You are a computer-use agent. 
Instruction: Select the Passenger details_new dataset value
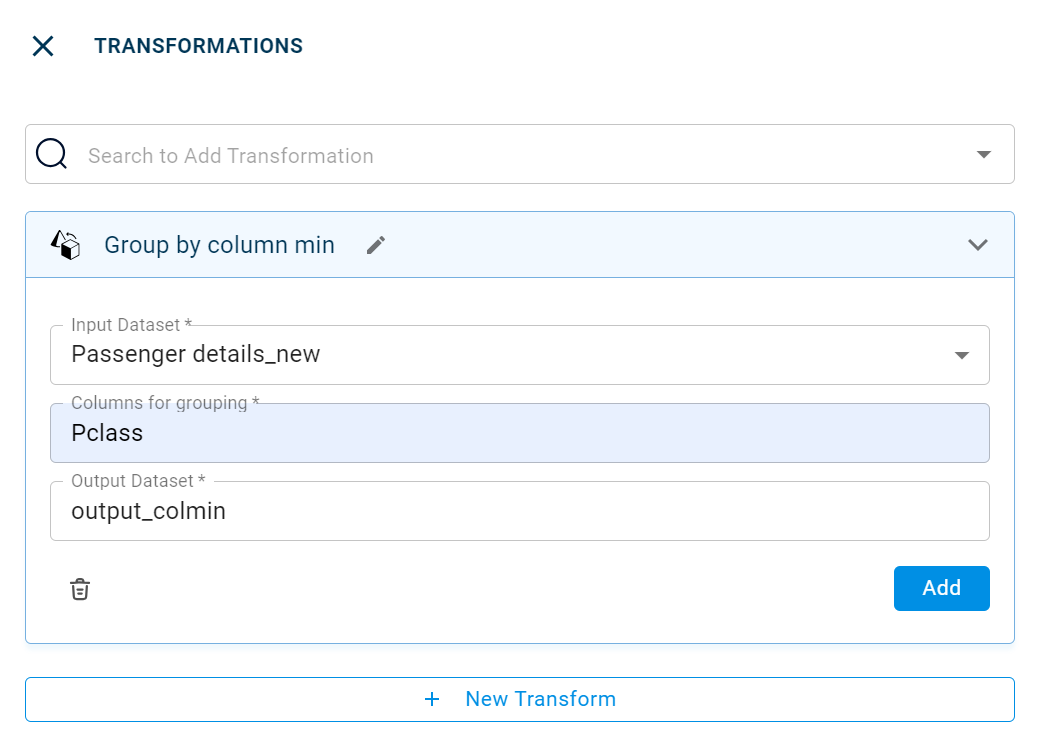(196, 354)
